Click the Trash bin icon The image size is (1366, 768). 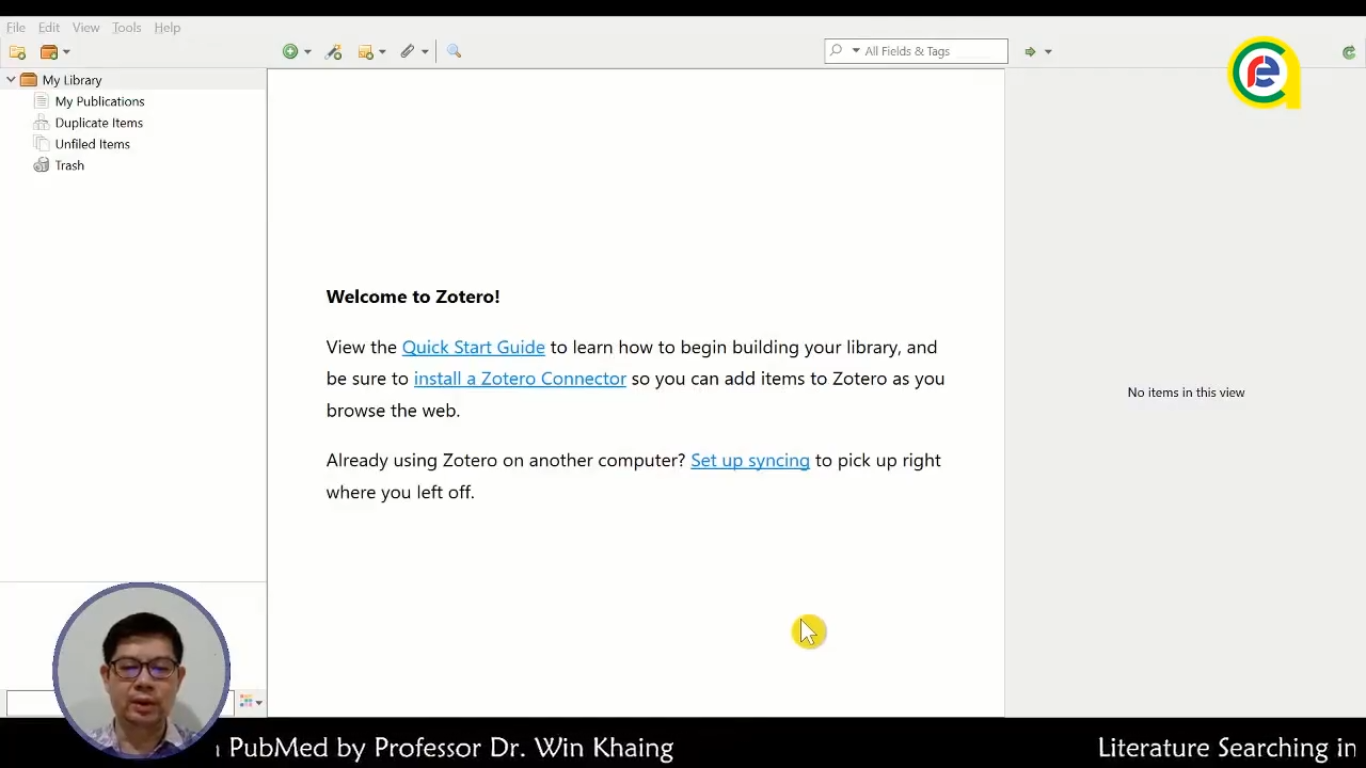[x=41, y=165]
